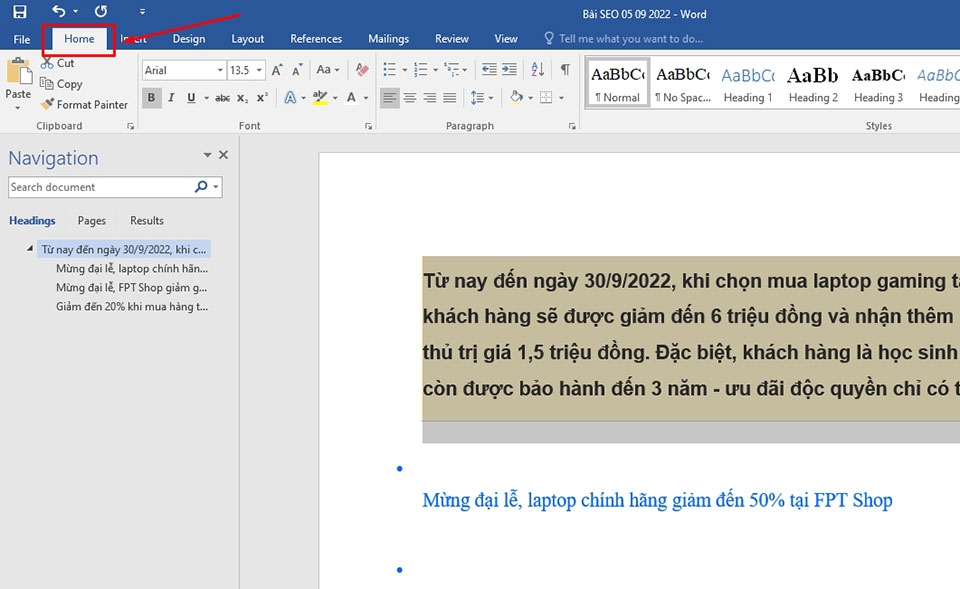
Task: Cut the selected text
Action: click(58, 63)
